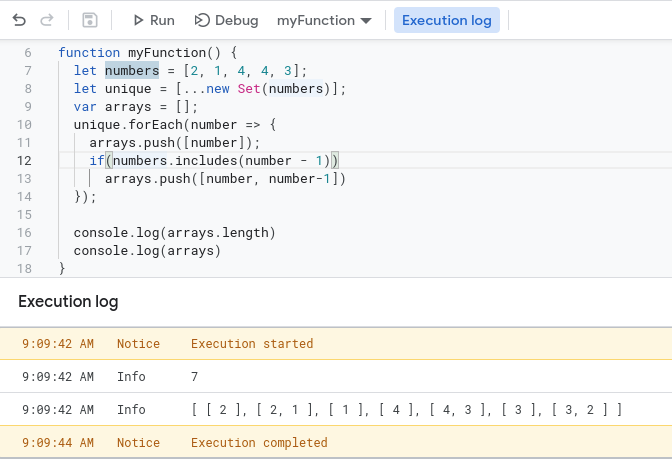
Task: Start debugging with the Debug icon
Action: click(x=226, y=20)
